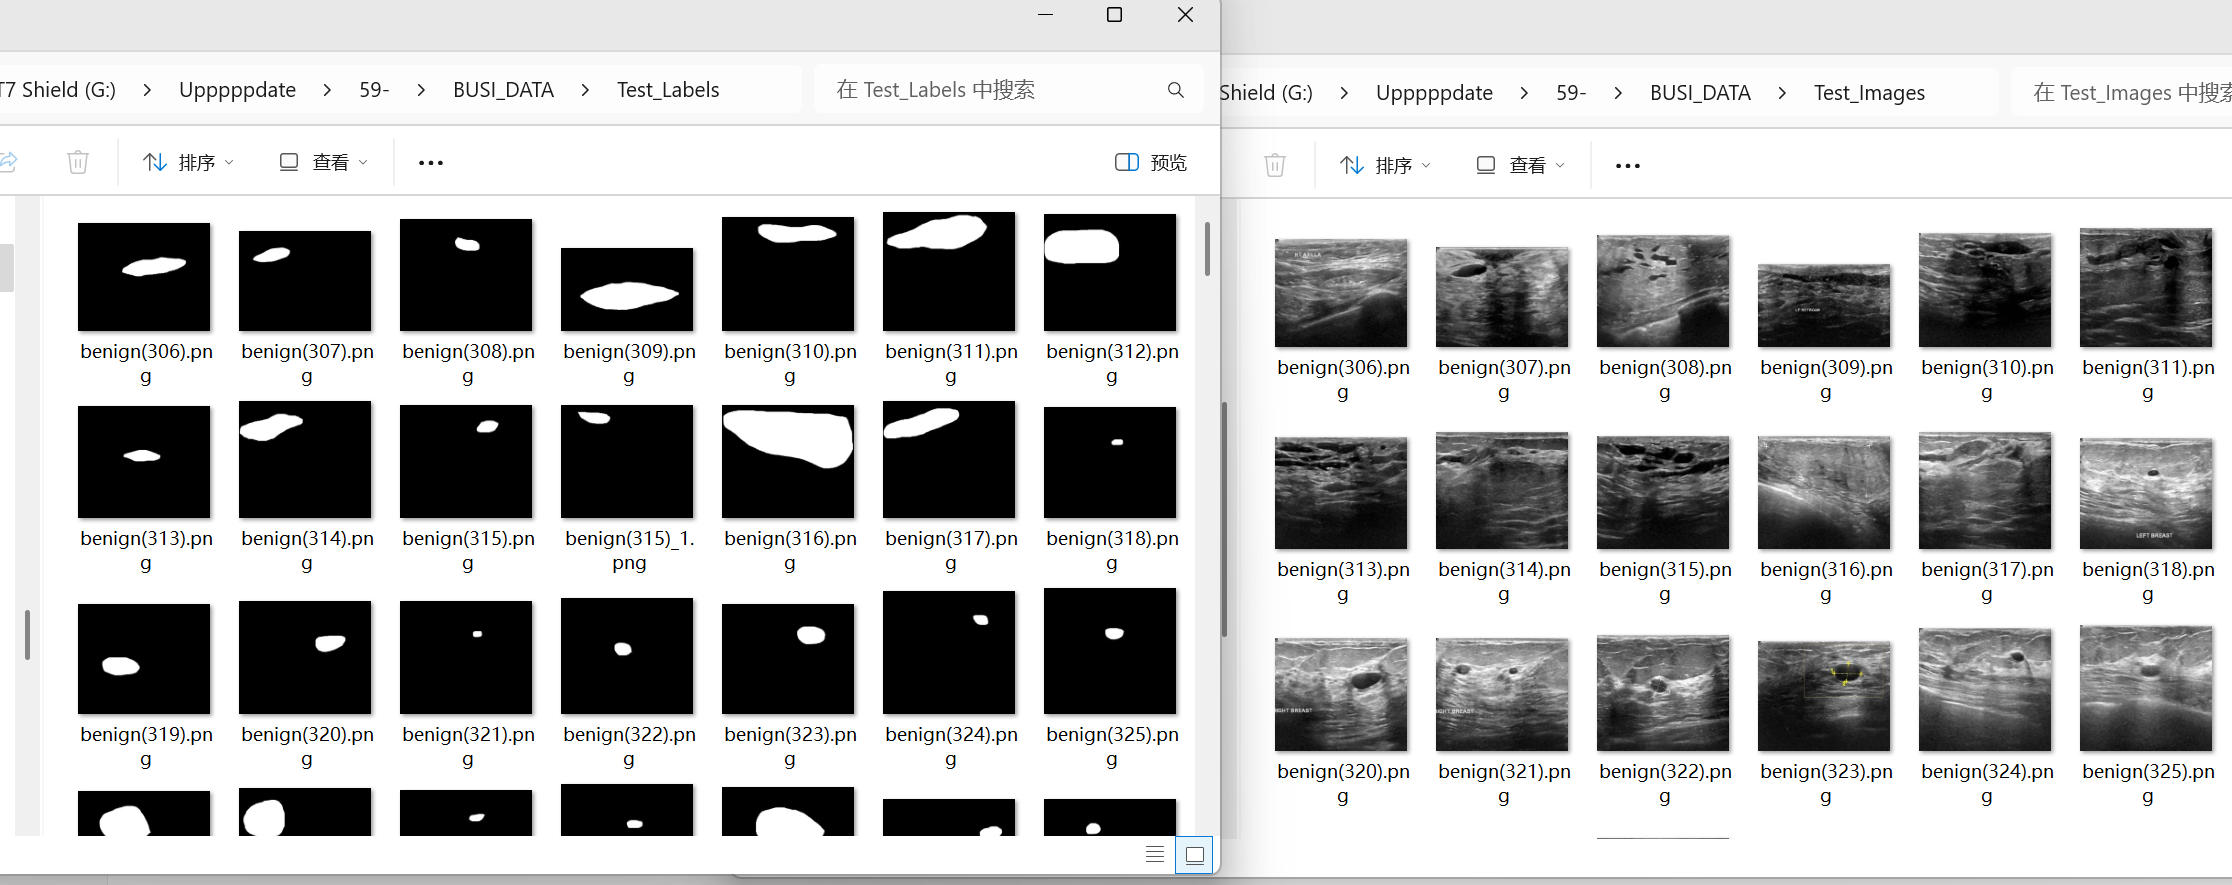
Task: Click benign(310).png filename in Test_Labels
Action: 790,364
